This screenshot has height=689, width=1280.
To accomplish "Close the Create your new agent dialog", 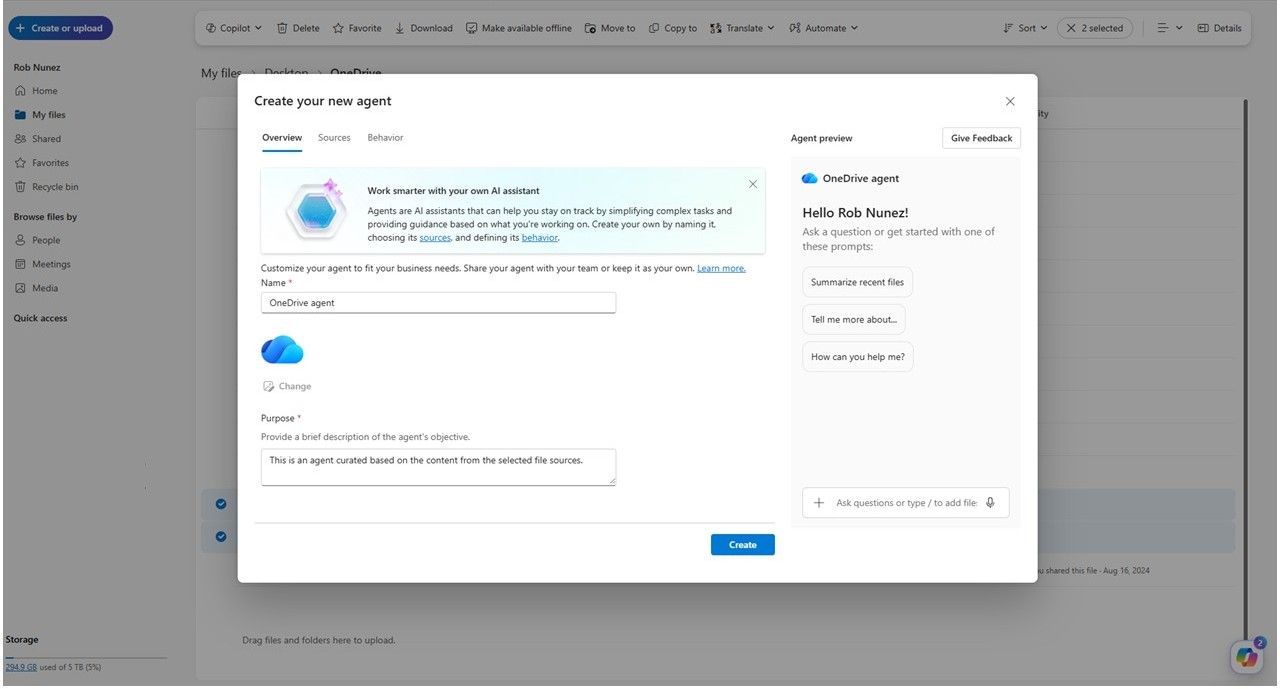I will pos(1010,101).
